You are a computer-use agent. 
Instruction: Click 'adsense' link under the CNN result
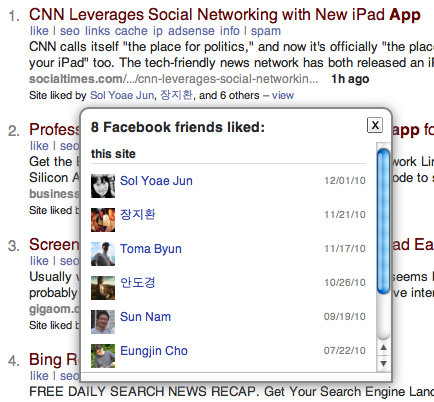pos(191,31)
